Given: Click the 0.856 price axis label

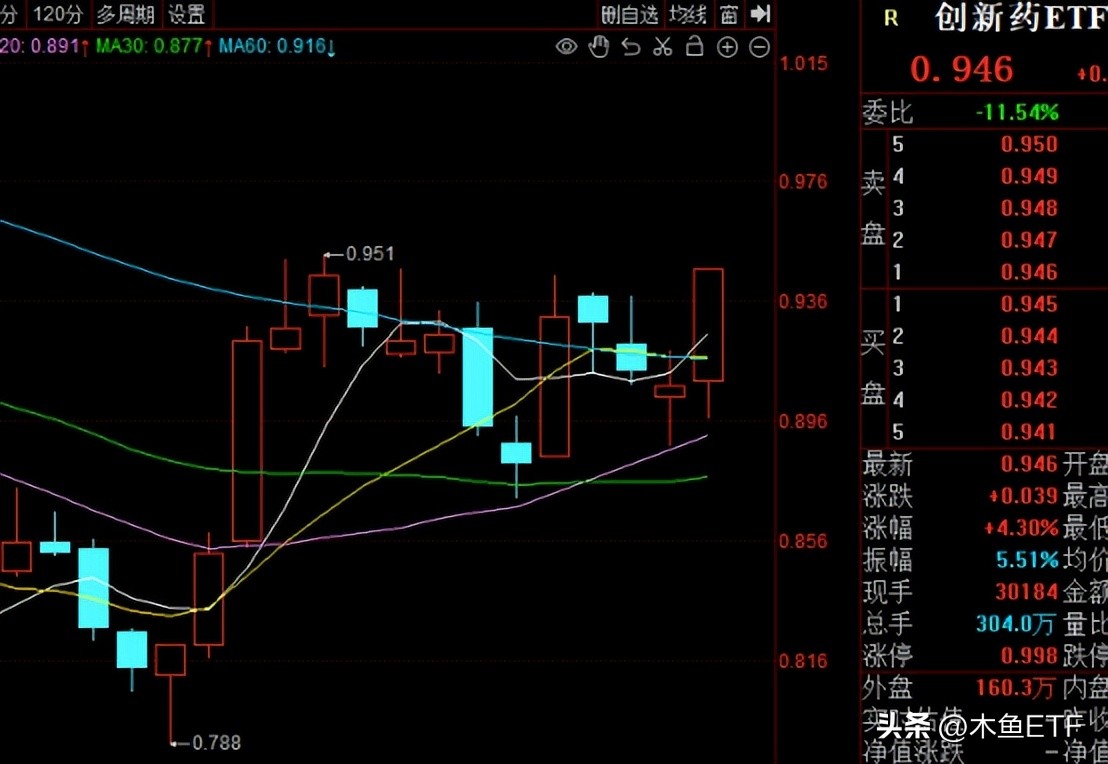Looking at the screenshot, I should point(803,541).
